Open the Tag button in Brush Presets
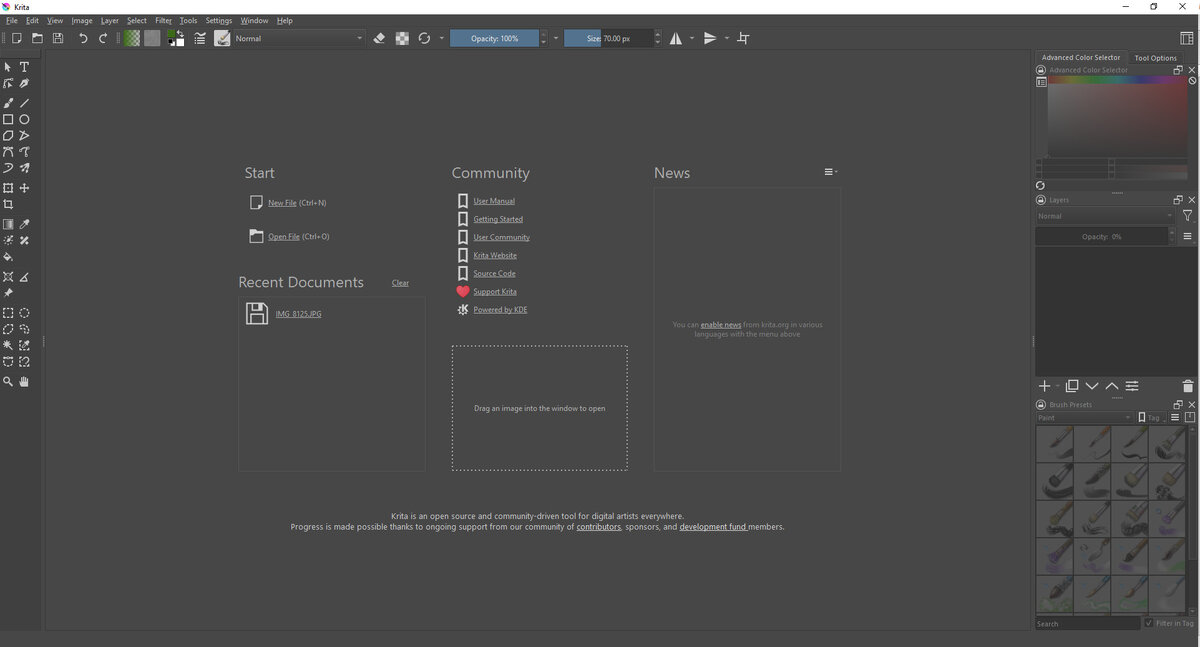 [1152, 418]
